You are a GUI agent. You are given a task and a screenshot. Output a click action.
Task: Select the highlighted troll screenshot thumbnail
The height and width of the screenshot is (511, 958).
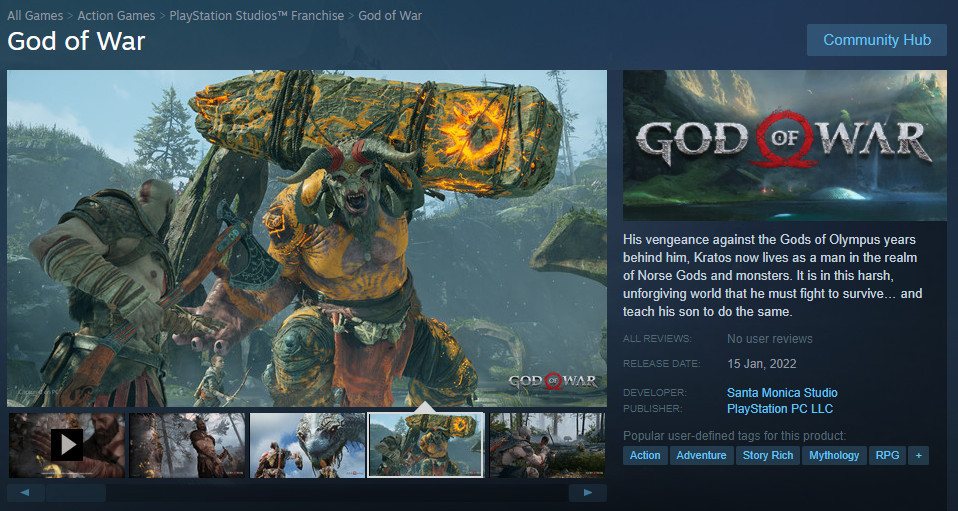pyautogui.click(x=426, y=445)
